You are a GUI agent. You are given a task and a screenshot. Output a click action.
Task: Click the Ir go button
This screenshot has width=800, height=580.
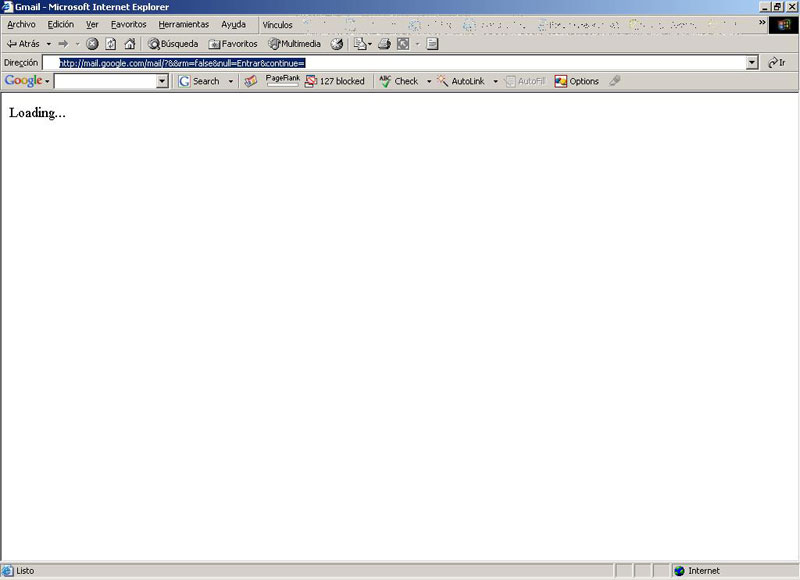tap(776, 63)
